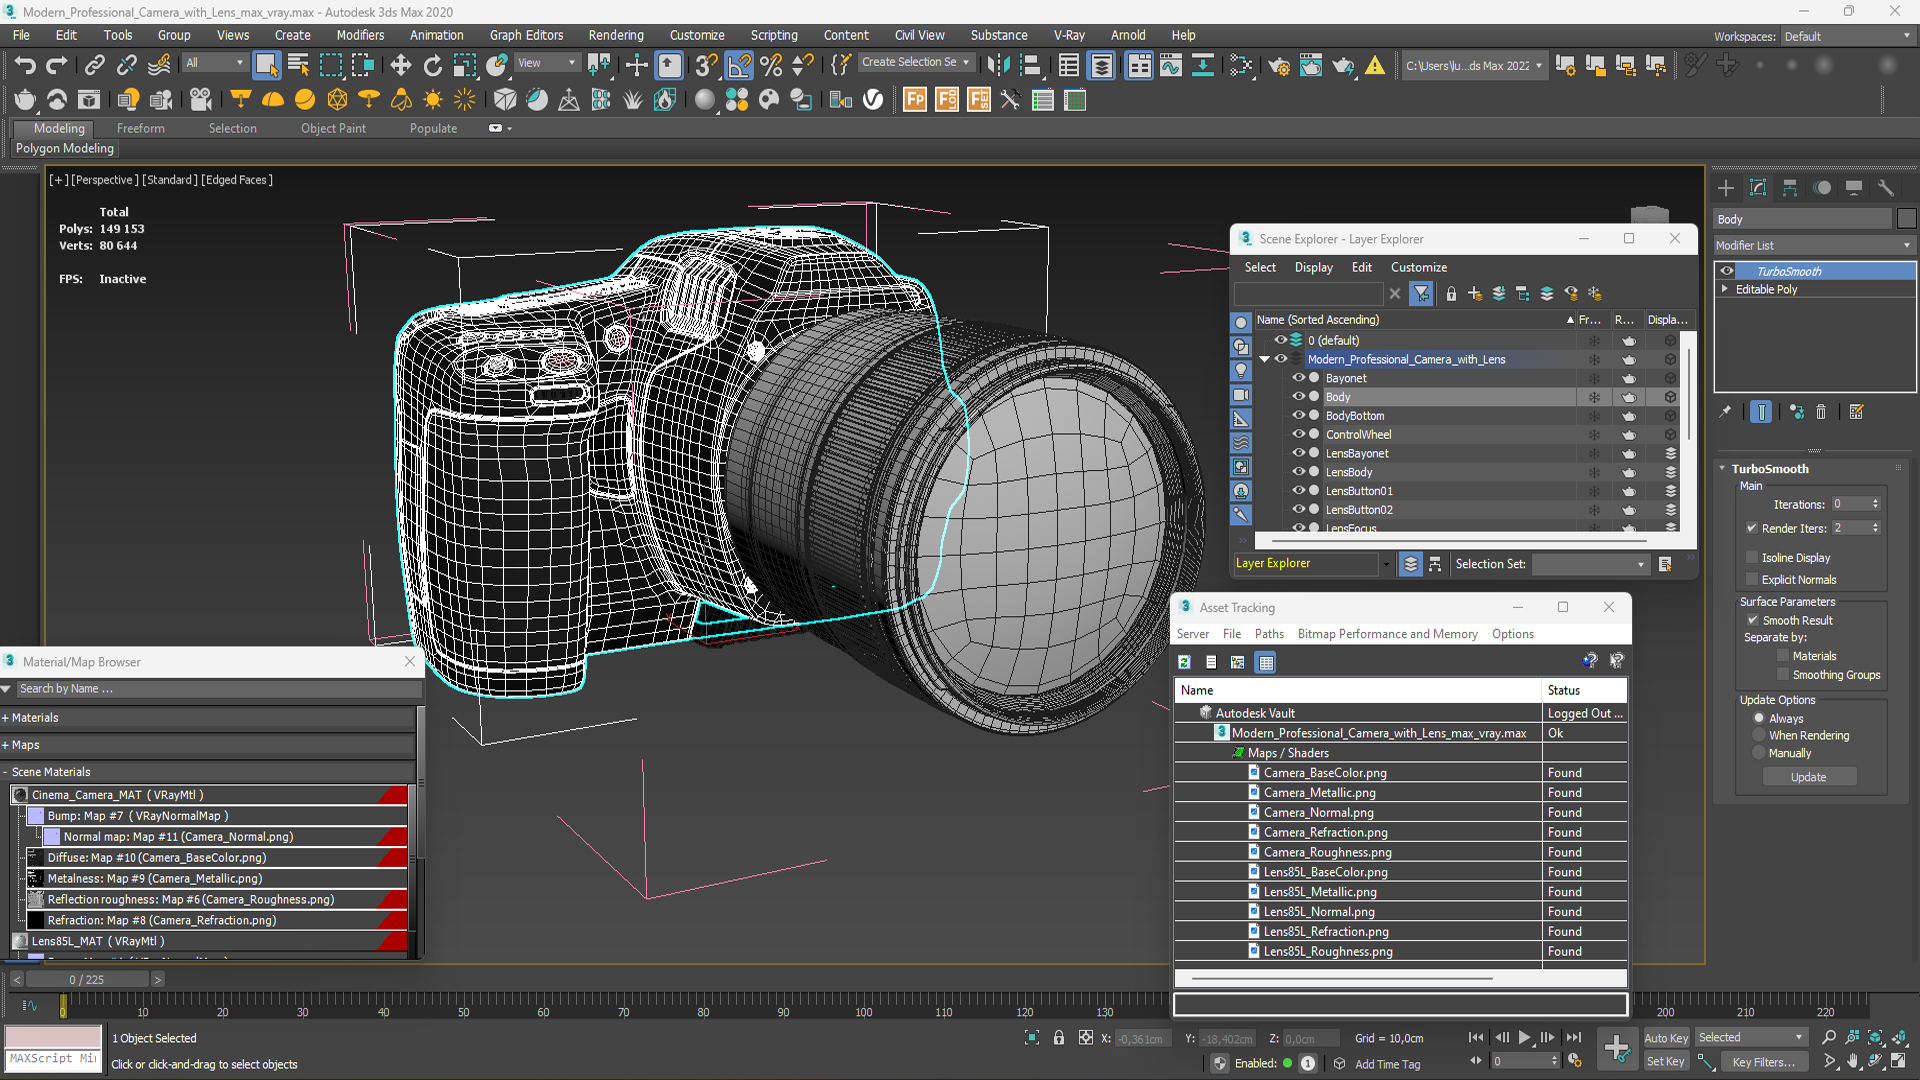Enable Isoline Display checkbox
The image size is (1920, 1080).
pyautogui.click(x=1752, y=557)
